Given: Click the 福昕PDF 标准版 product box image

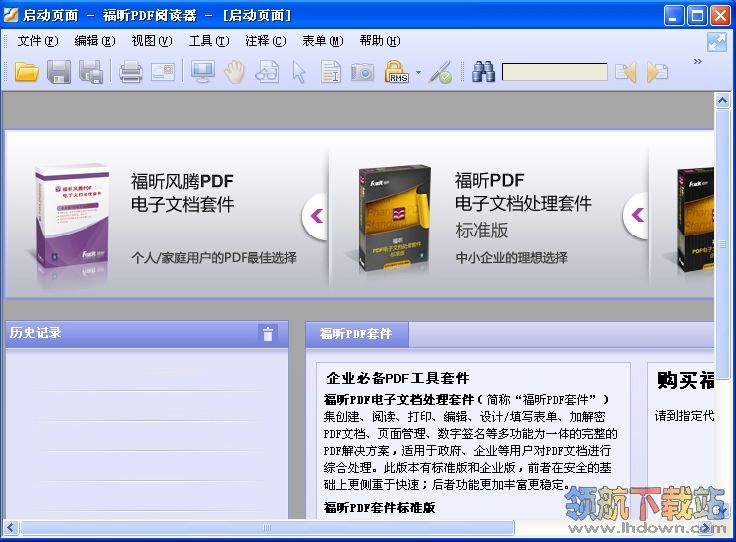Looking at the screenshot, I should pos(394,218).
